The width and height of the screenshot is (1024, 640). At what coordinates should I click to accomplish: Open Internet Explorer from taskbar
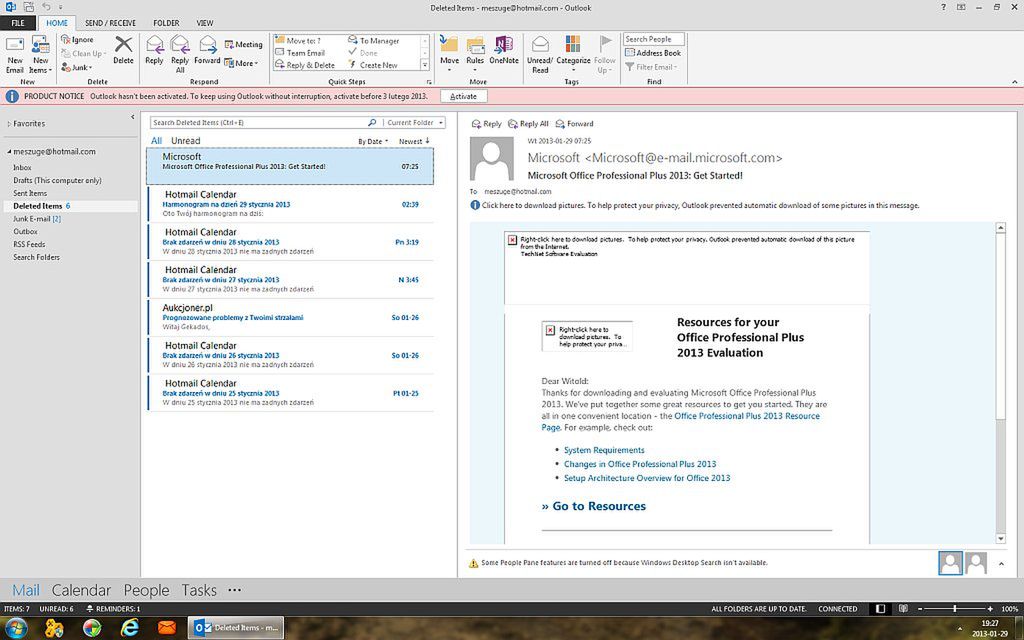130,628
